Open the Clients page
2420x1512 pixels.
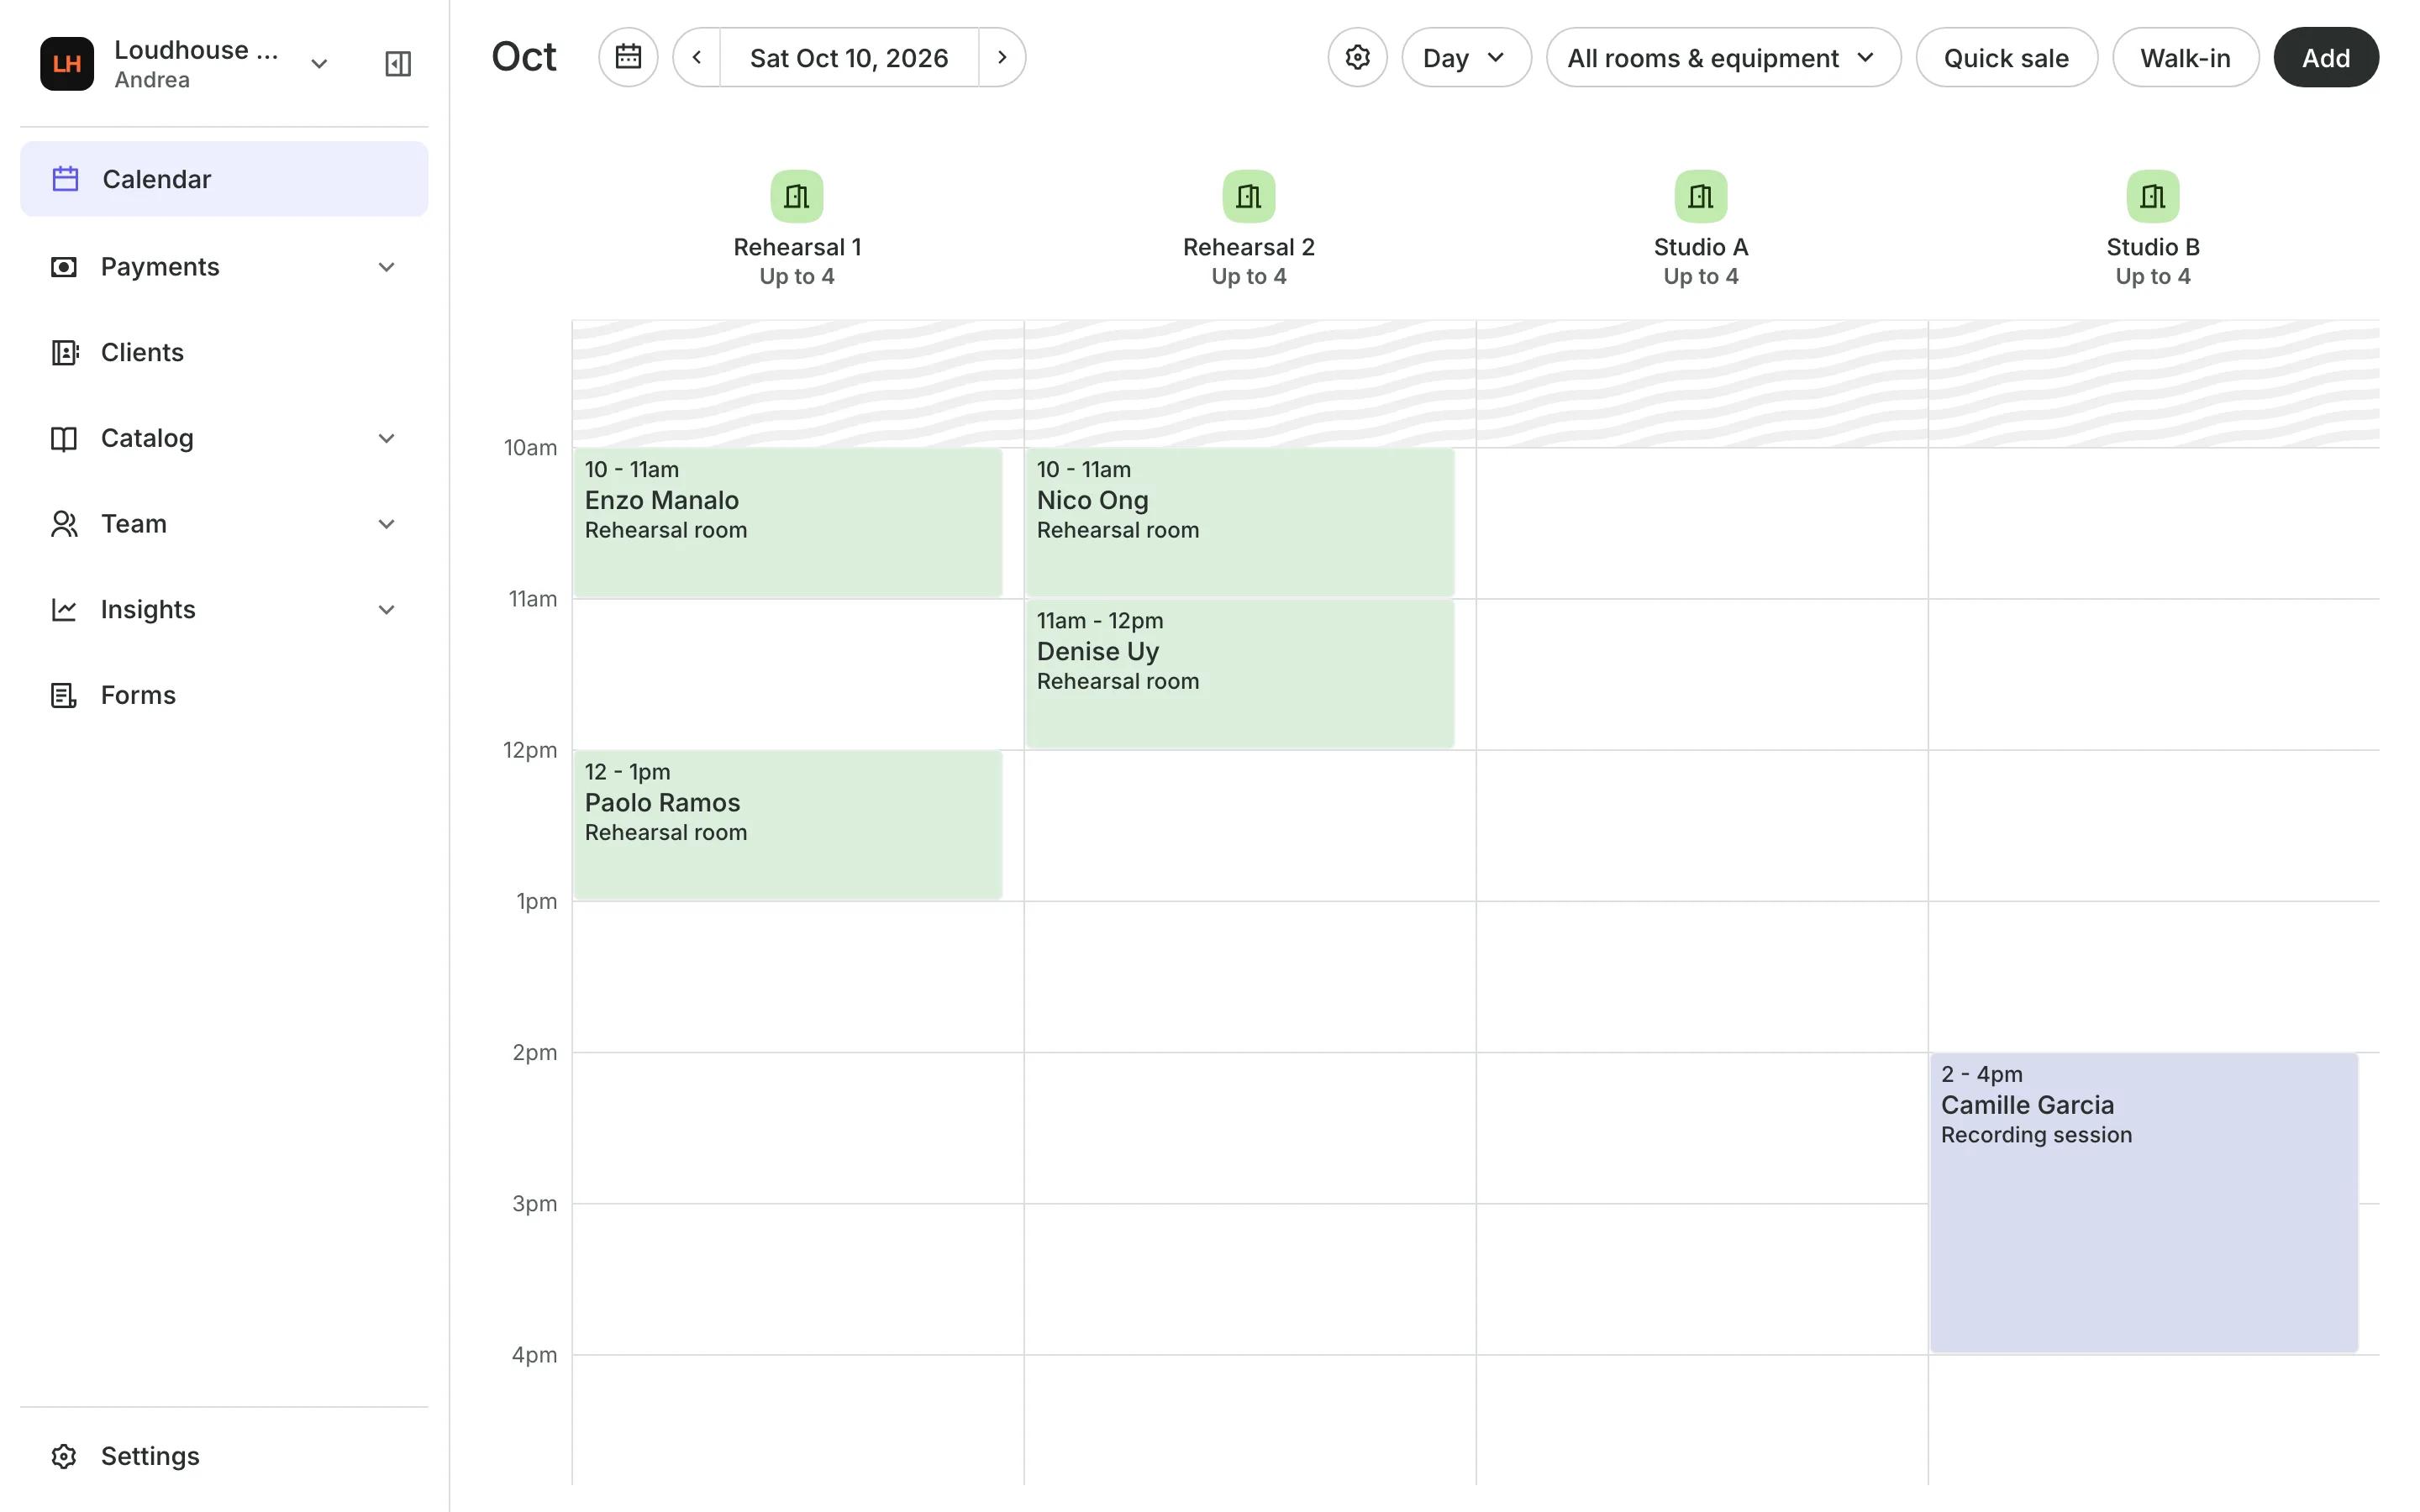pos(224,352)
